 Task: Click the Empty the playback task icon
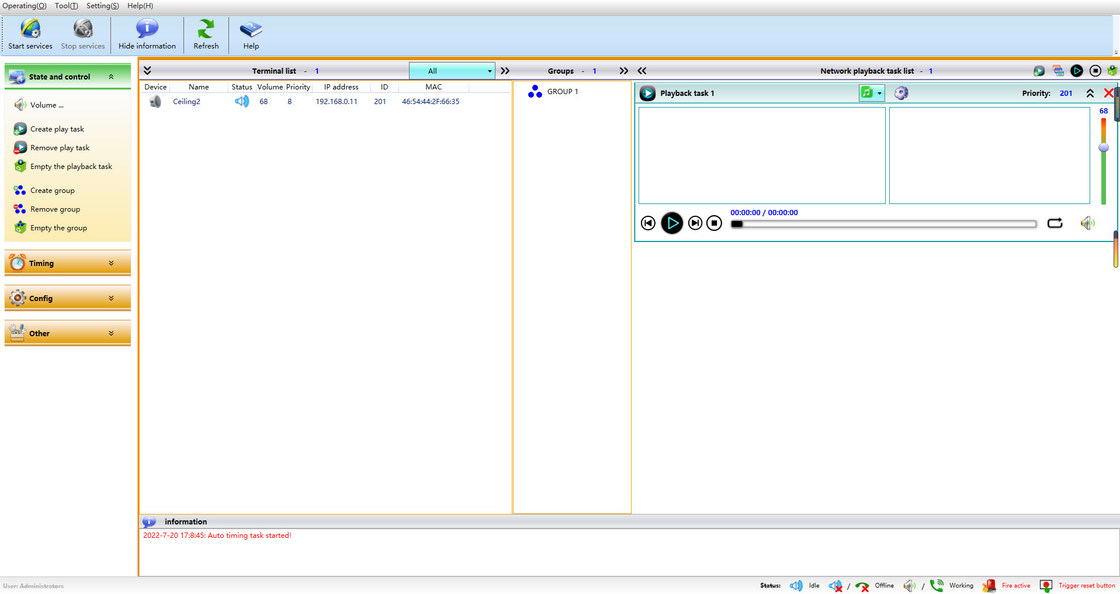point(22,166)
